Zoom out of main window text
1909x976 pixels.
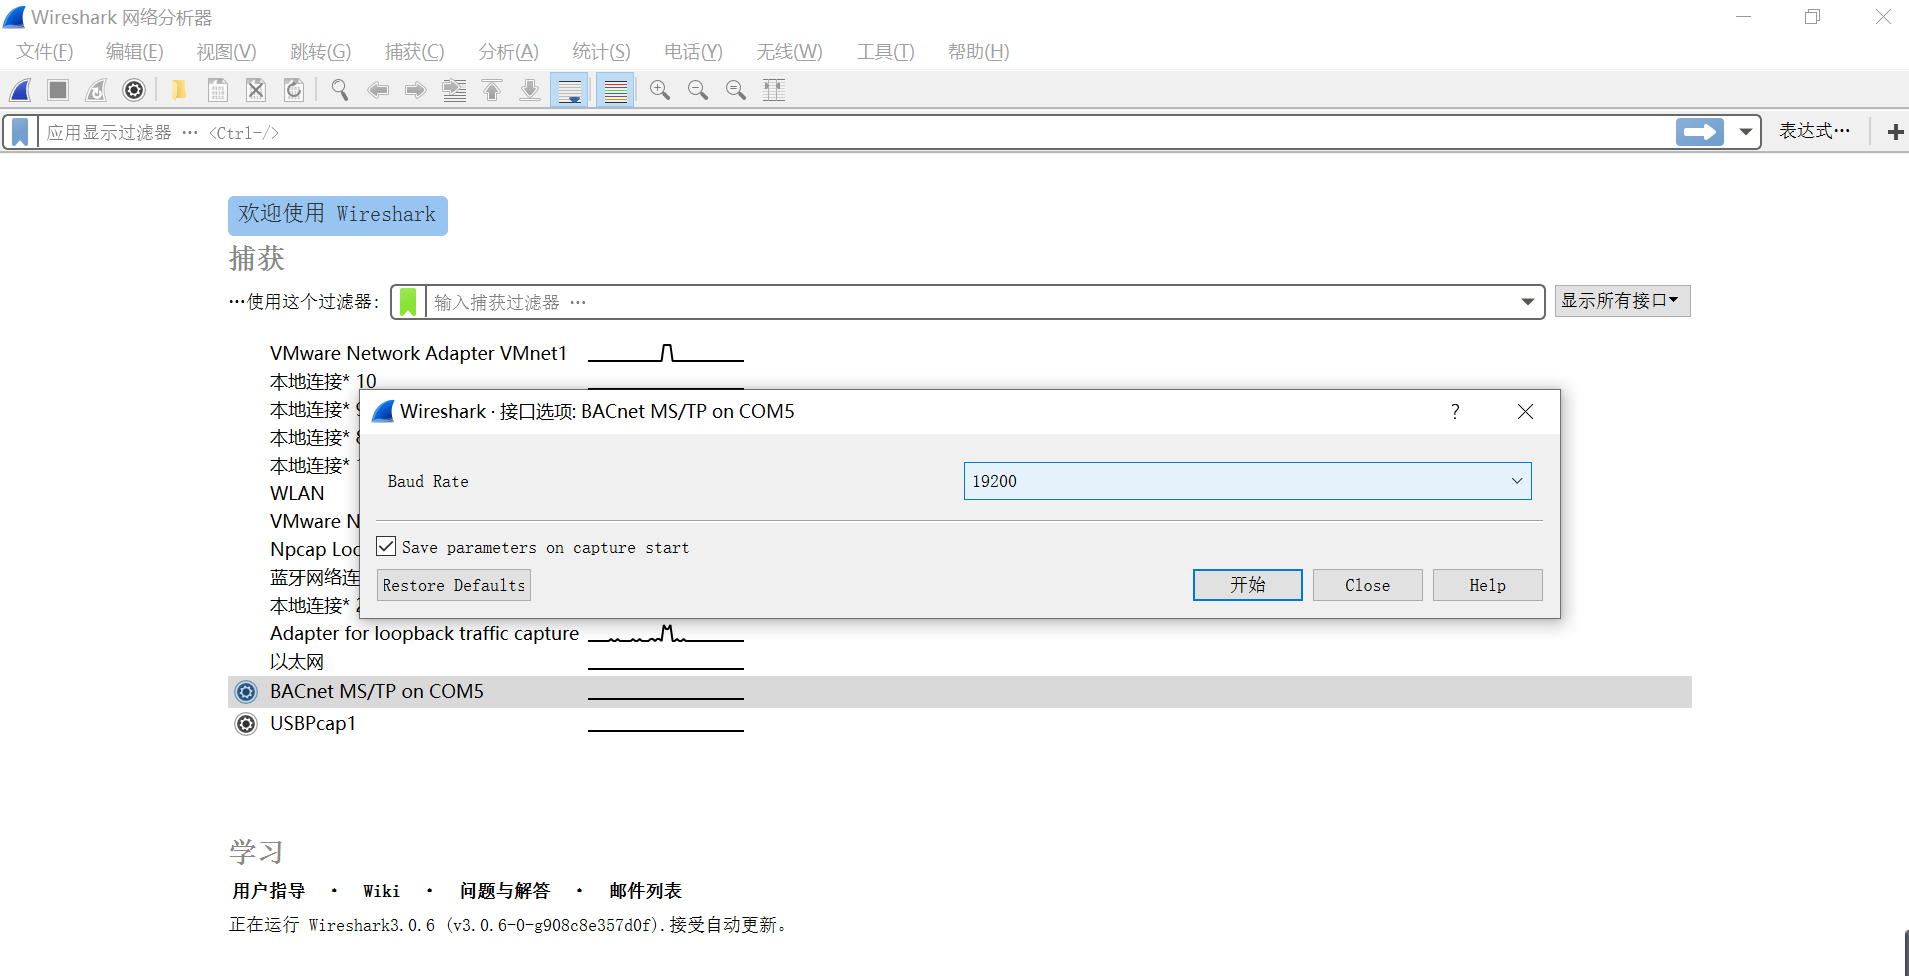coord(698,90)
